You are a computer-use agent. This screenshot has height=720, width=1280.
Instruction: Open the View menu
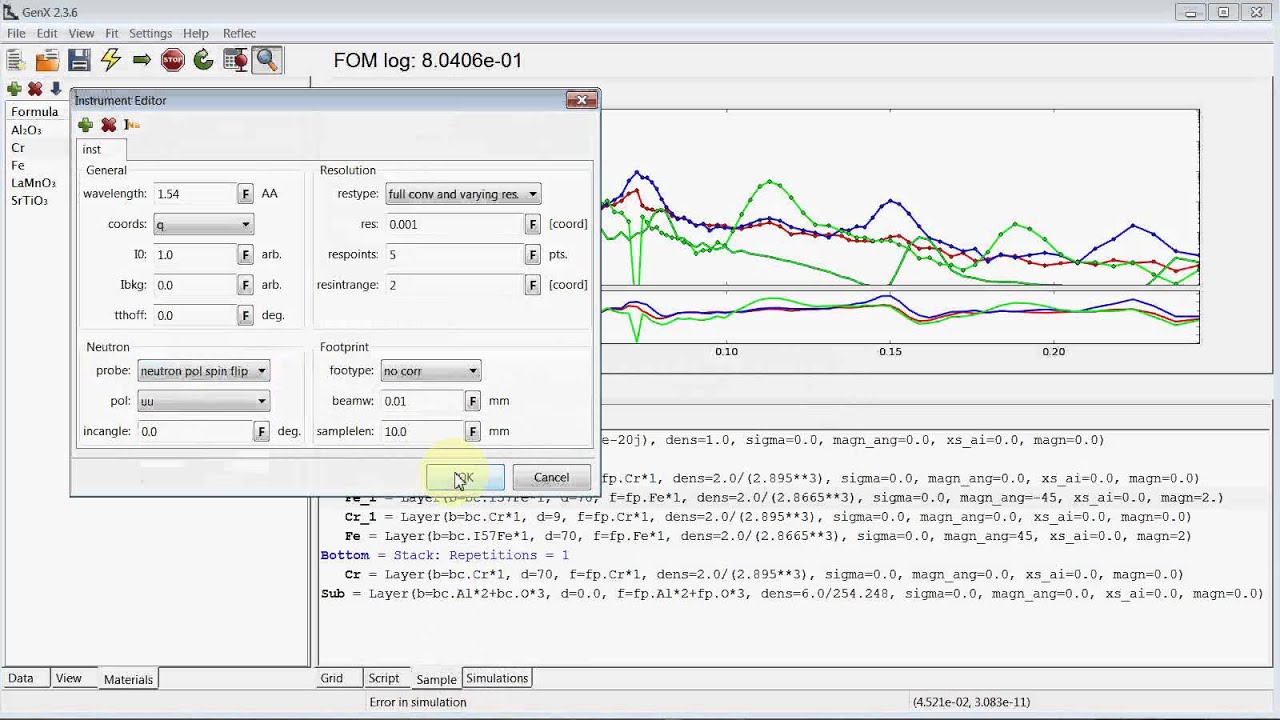tap(81, 33)
